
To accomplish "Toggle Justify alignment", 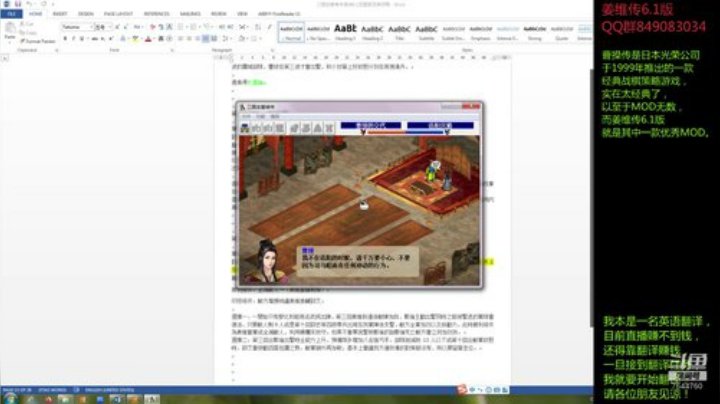I will tap(206, 39).
